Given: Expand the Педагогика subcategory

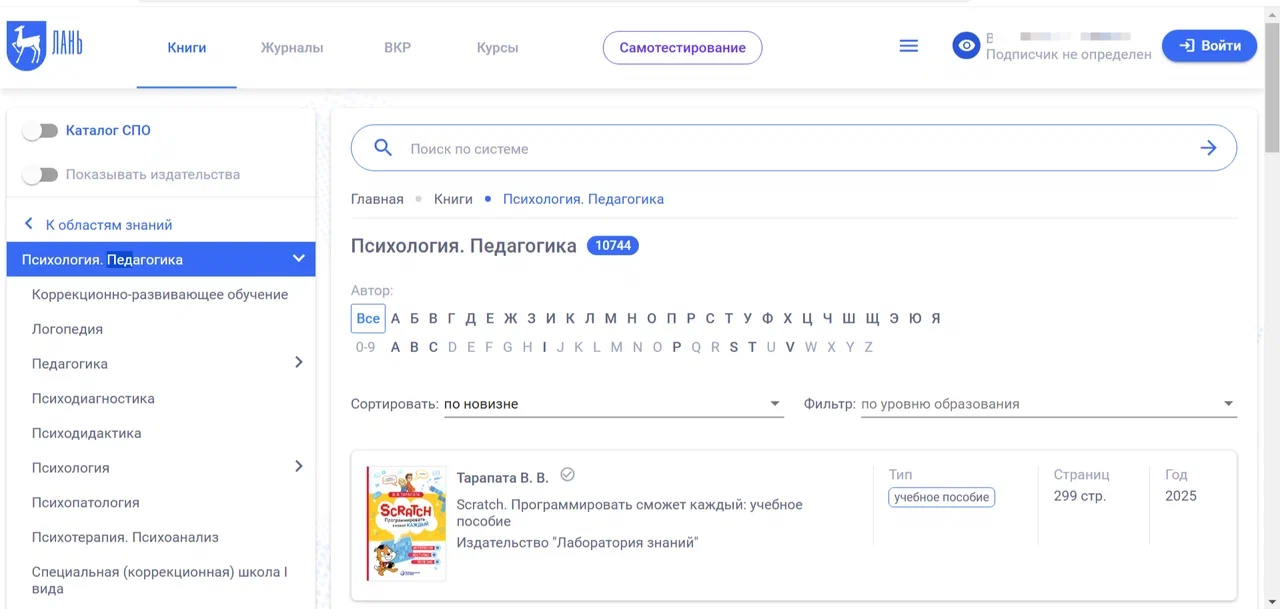Looking at the screenshot, I should [x=298, y=363].
